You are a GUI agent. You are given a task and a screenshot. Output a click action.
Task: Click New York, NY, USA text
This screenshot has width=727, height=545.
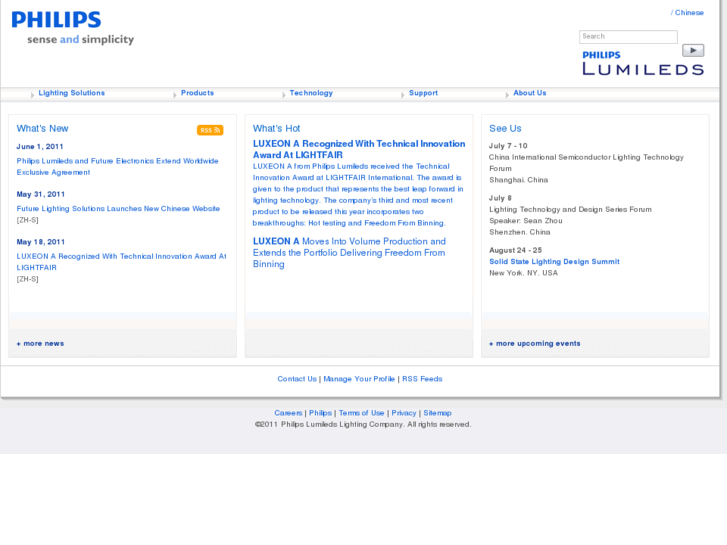(x=523, y=273)
